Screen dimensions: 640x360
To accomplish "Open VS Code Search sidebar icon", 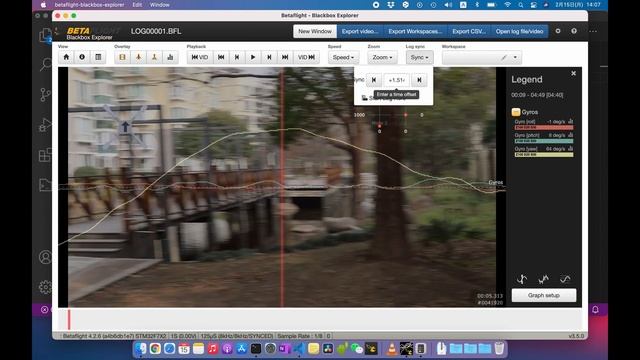I will pos(45,64).
